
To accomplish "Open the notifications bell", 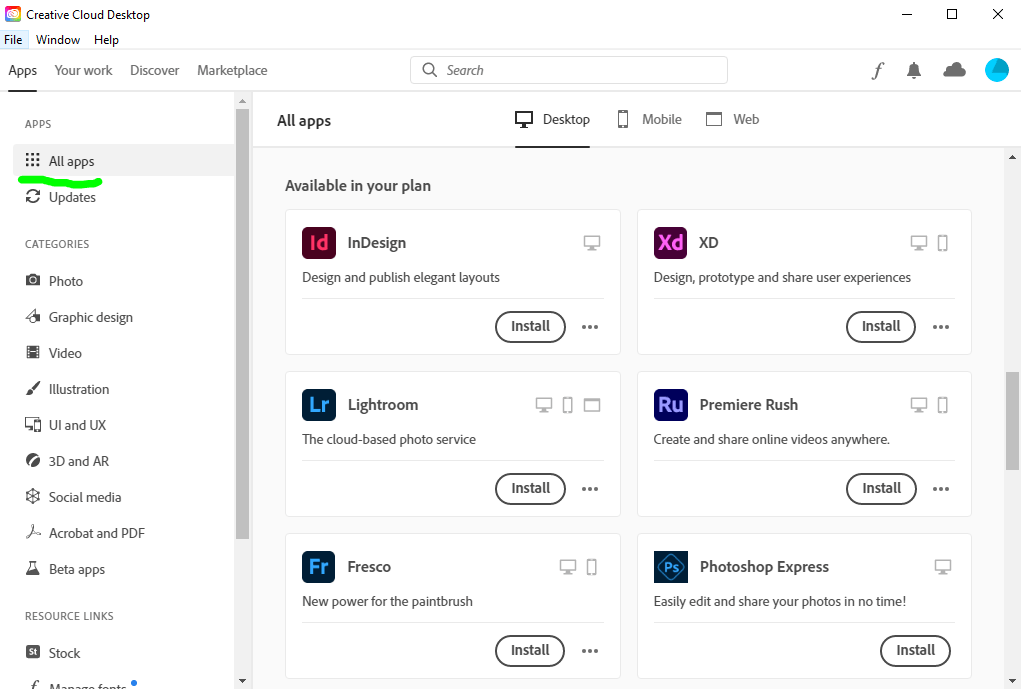I will click(x=913, y=70).
